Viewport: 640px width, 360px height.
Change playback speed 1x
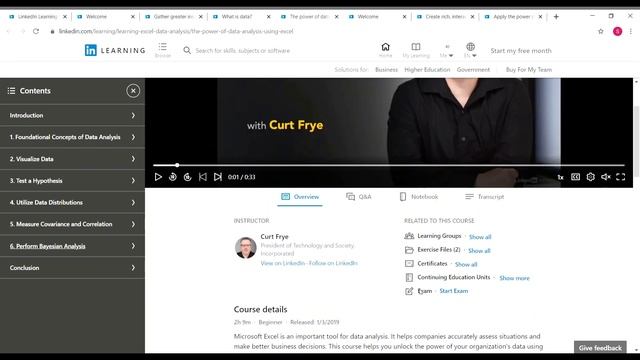pyautogui.click(x=560, y=177)
